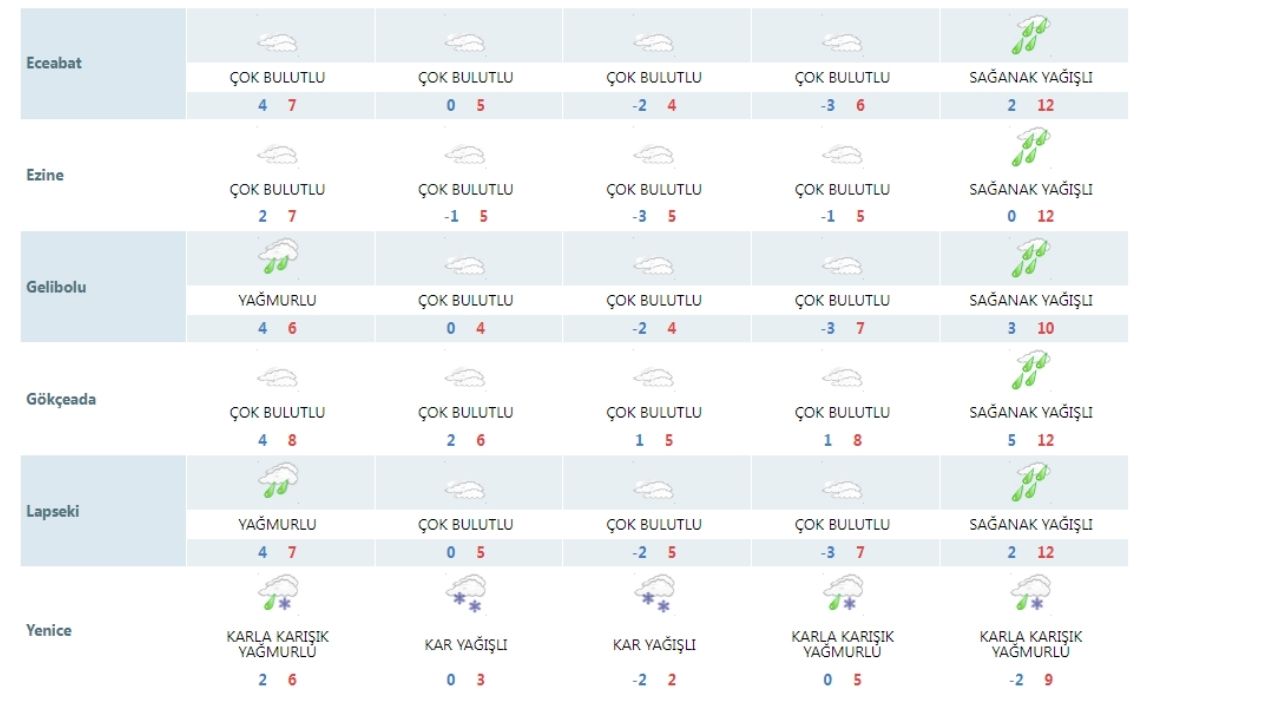Click Gelibolu's Sağanak Yağışlı shower icon
Screen dimensions: 1280x720
[1030, 258]
